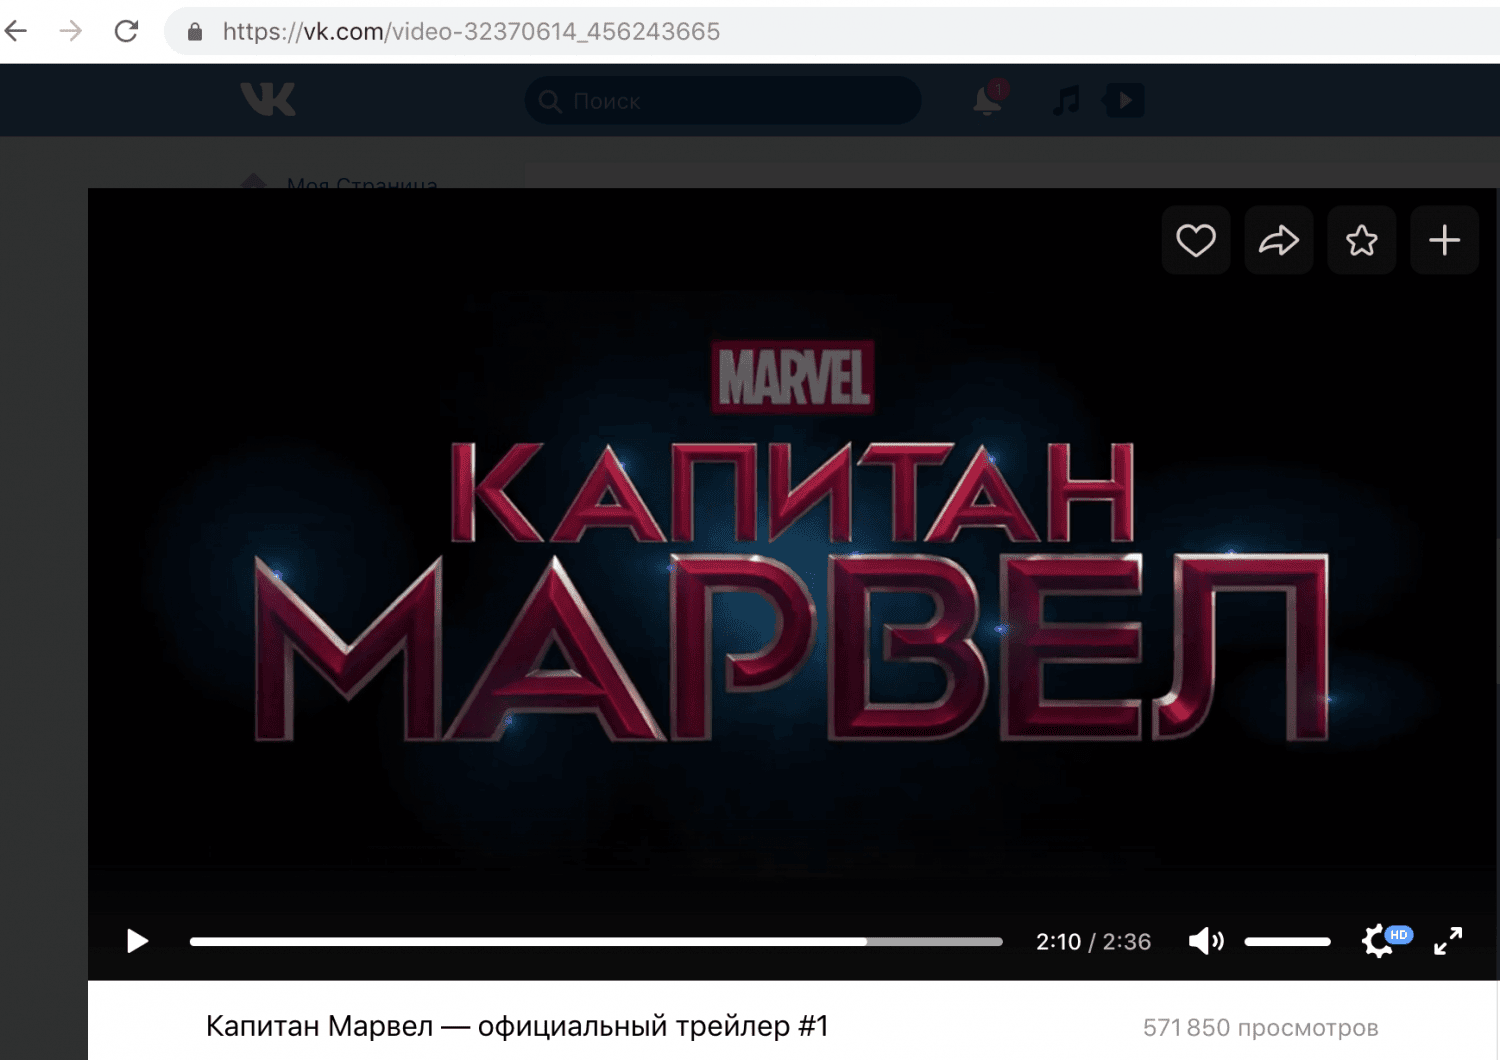Image resolution: width=1500 pixels, height=1060 pixels.
Task: Open the music section note icon
Action: (x=1066, y=100)
